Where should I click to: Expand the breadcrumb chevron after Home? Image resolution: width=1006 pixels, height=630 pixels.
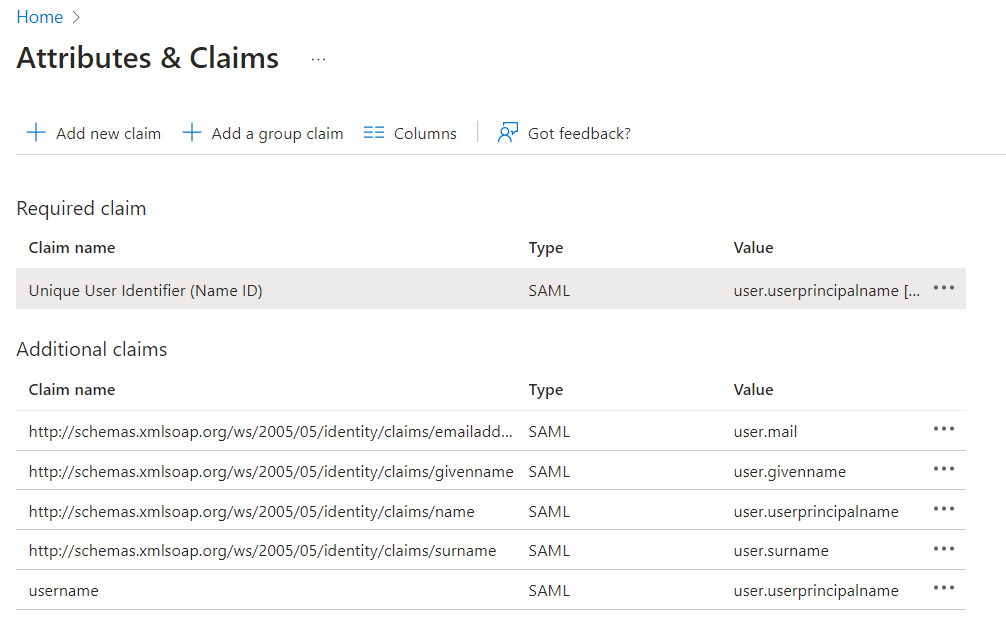pos(74,17)
